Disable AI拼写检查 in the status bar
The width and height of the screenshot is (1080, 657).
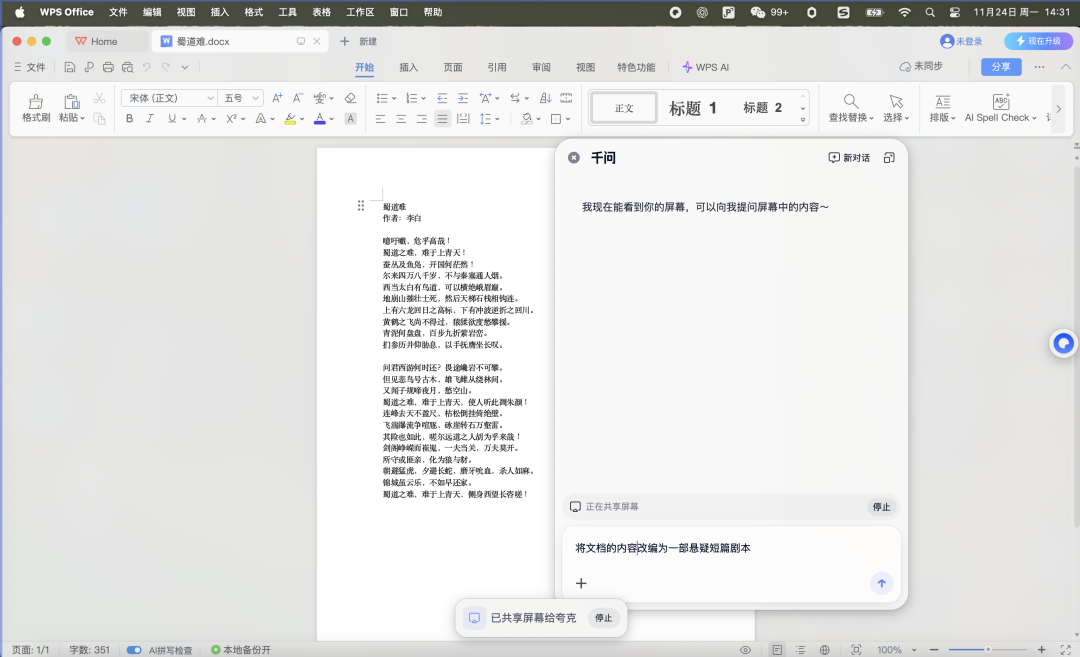point(134,649)
